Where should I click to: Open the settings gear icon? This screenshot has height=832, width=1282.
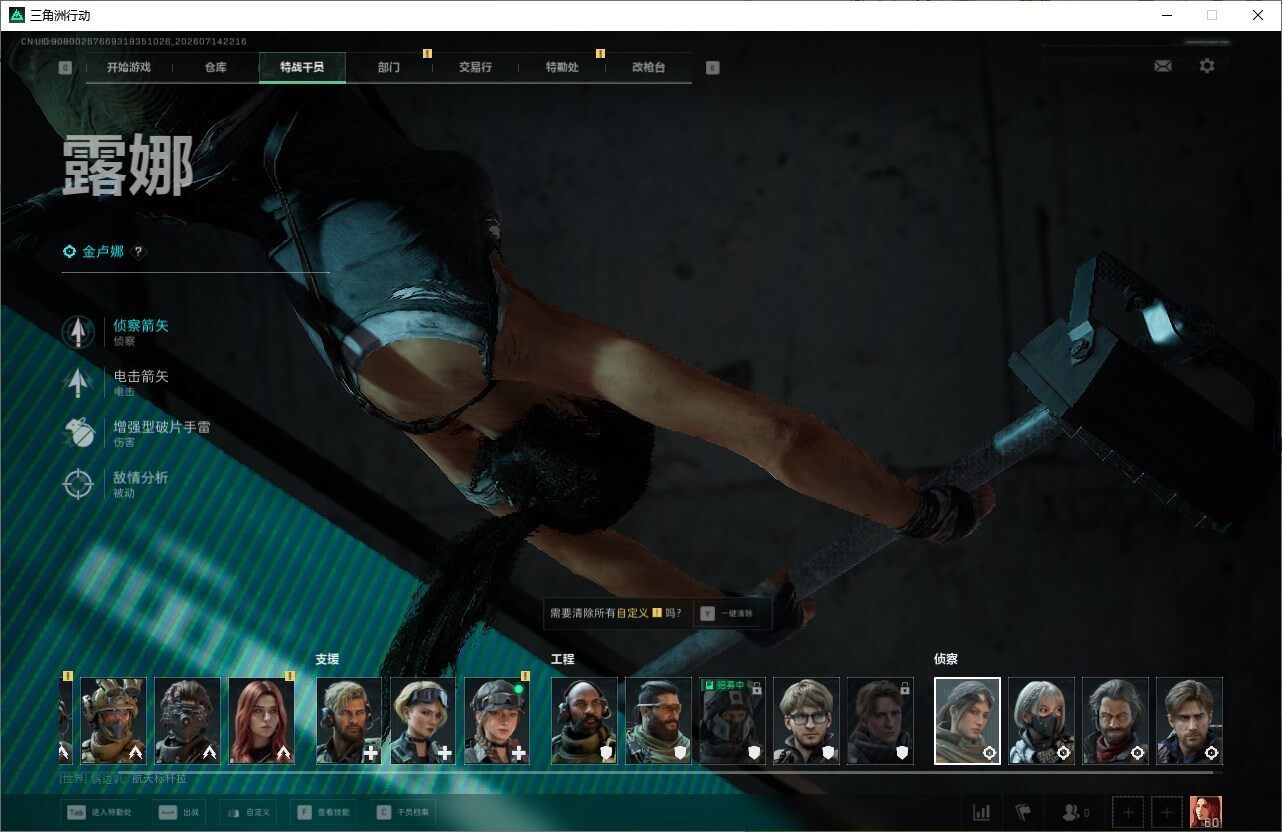coord(1207,66)
